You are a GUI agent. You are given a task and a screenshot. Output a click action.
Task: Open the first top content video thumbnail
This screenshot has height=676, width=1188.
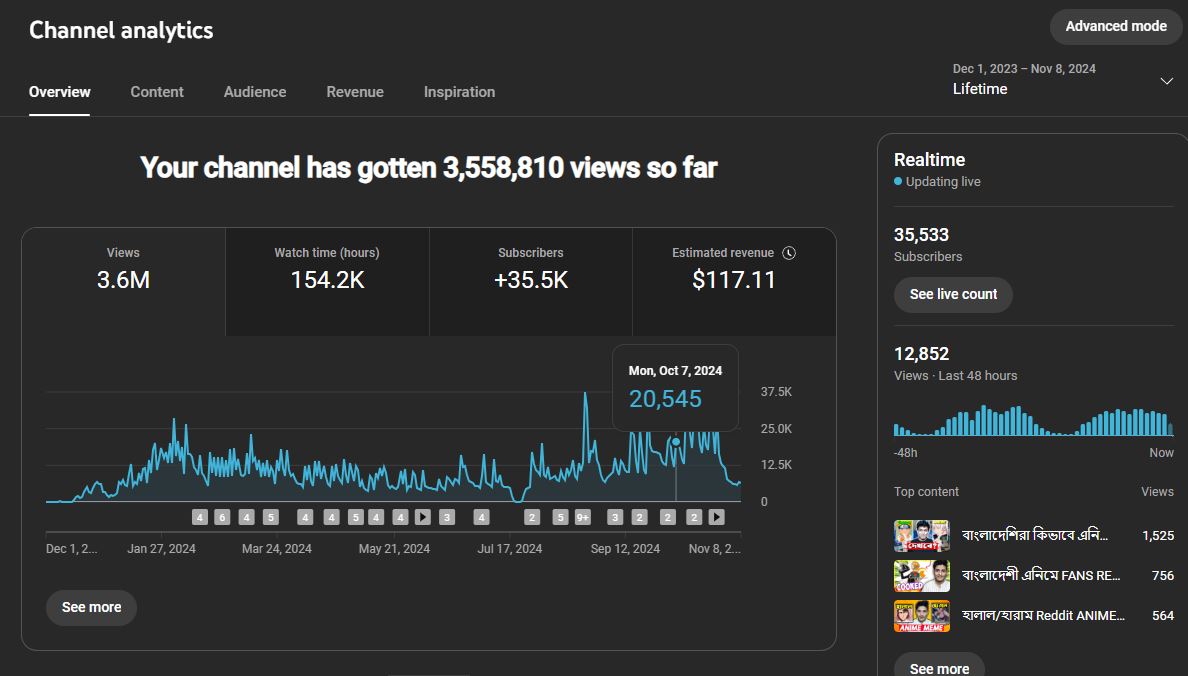921,536
